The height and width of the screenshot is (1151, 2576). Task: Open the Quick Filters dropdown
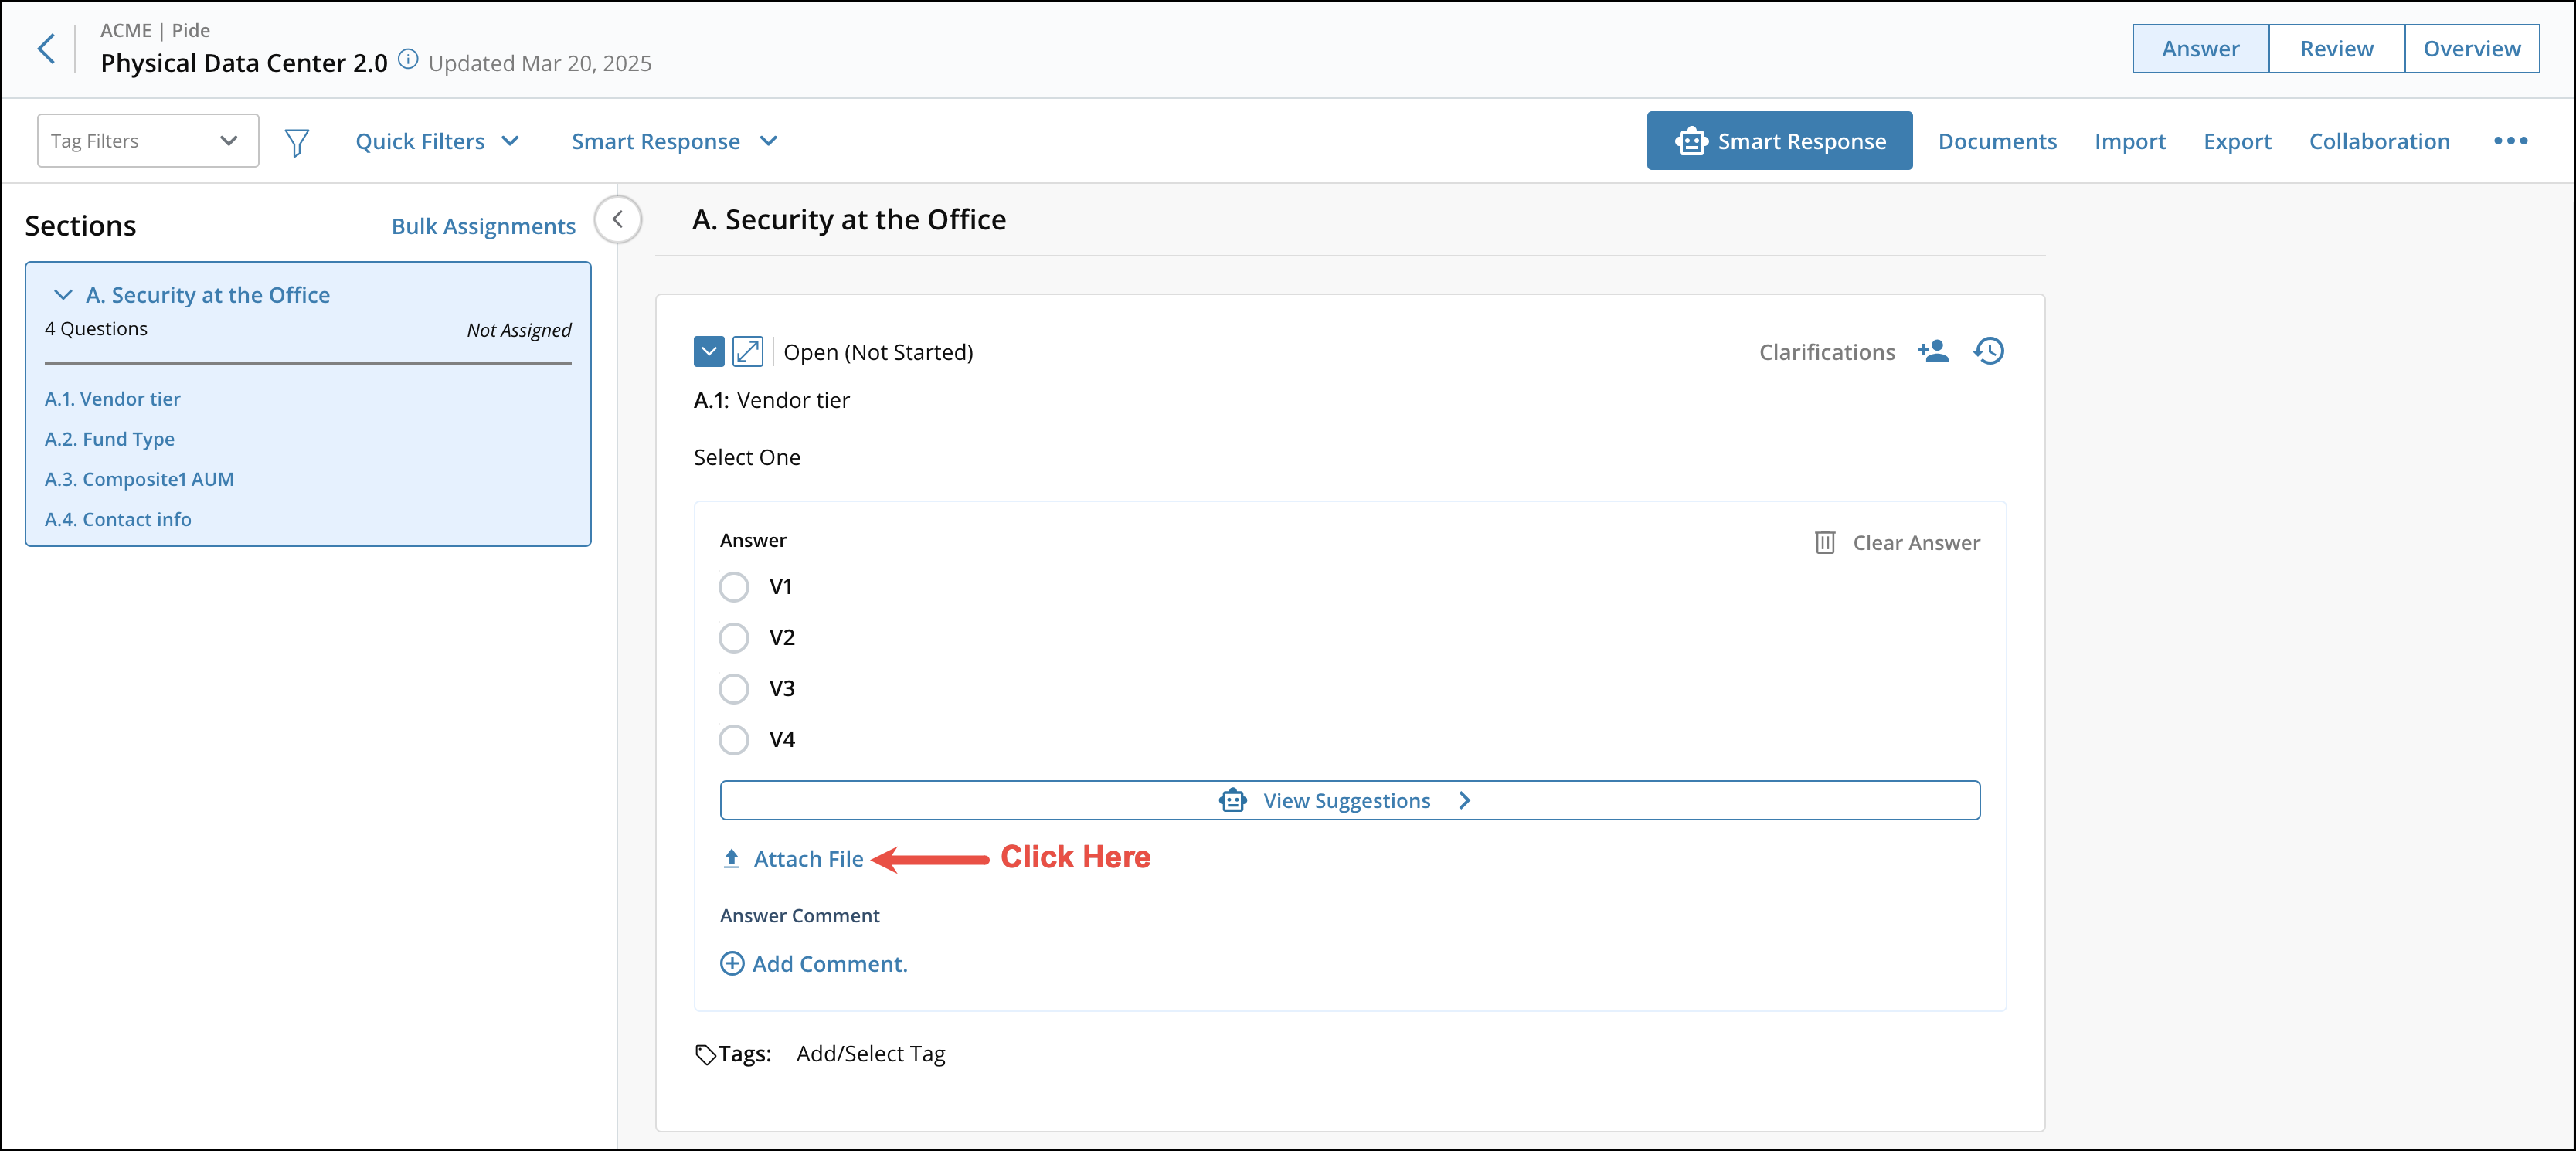pyautogui.click(x=437, y=140)
